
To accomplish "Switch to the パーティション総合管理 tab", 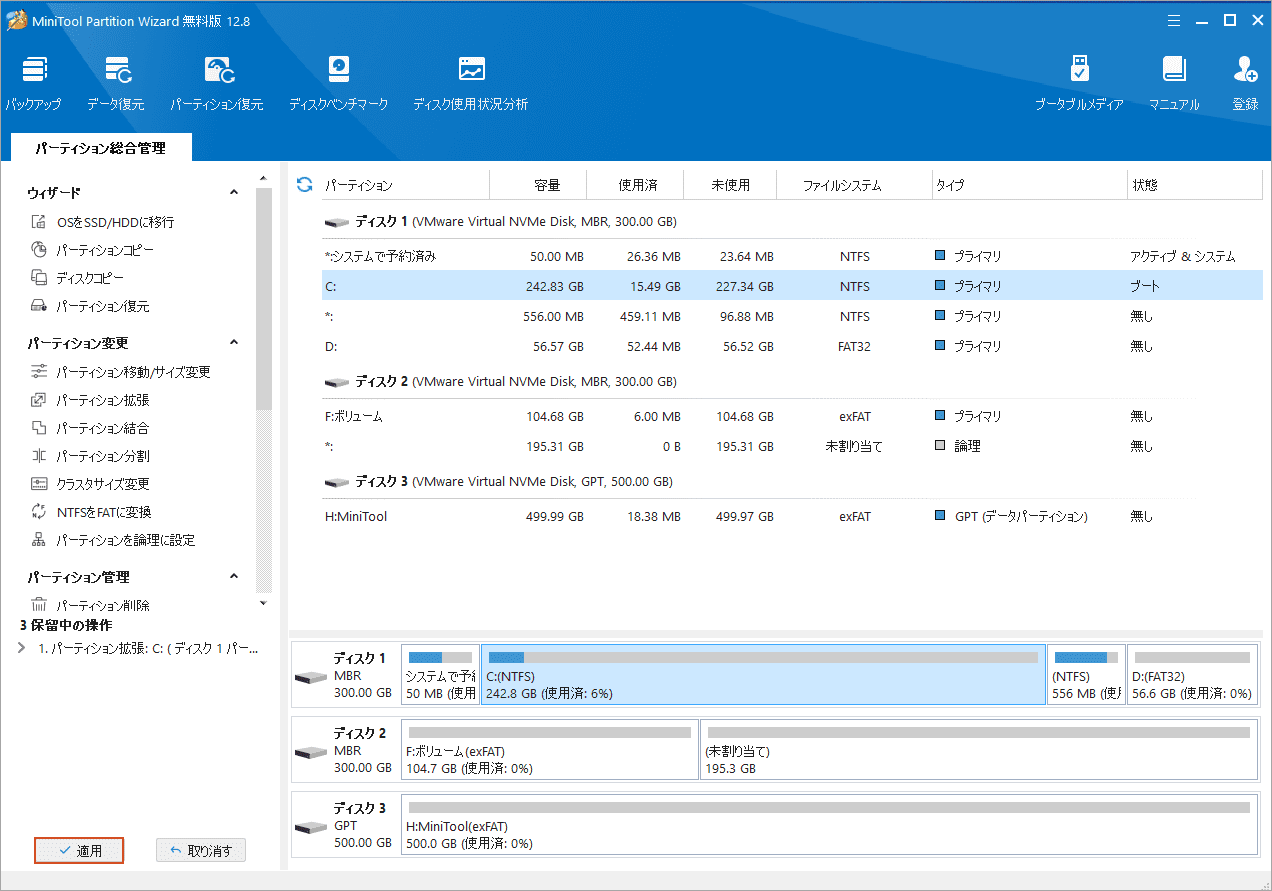I will click(x=100, y=148).
